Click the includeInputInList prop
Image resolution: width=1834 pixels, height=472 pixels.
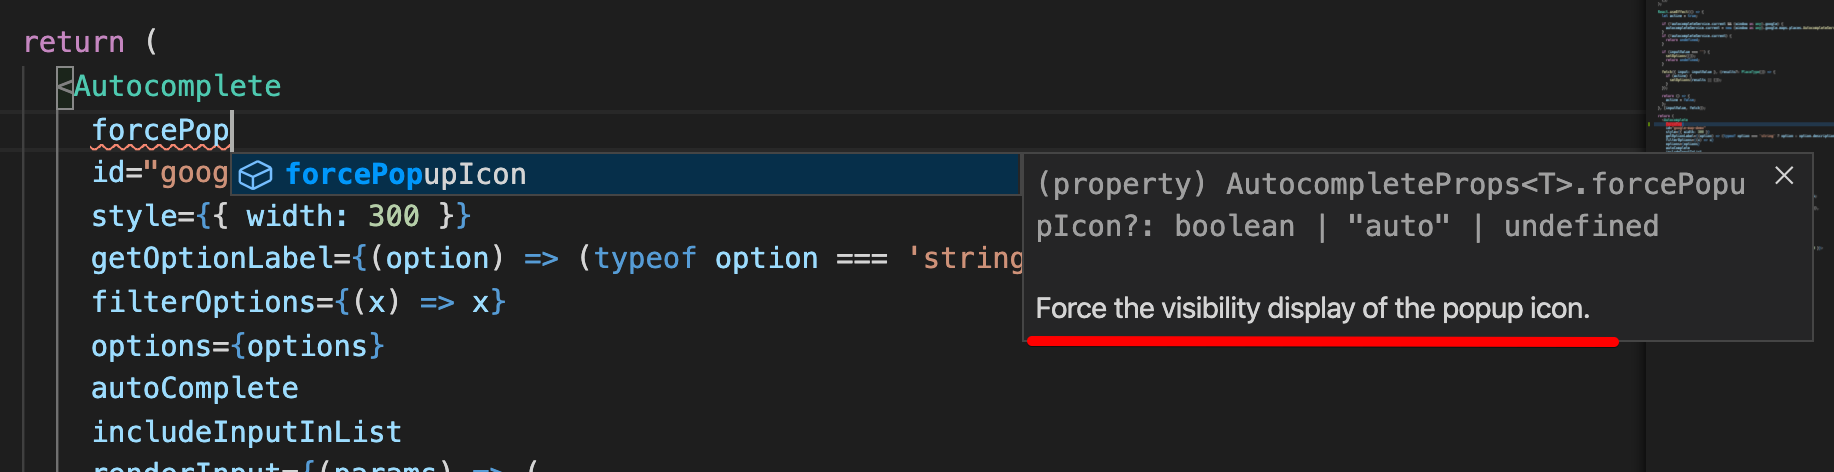coord(246,432)
